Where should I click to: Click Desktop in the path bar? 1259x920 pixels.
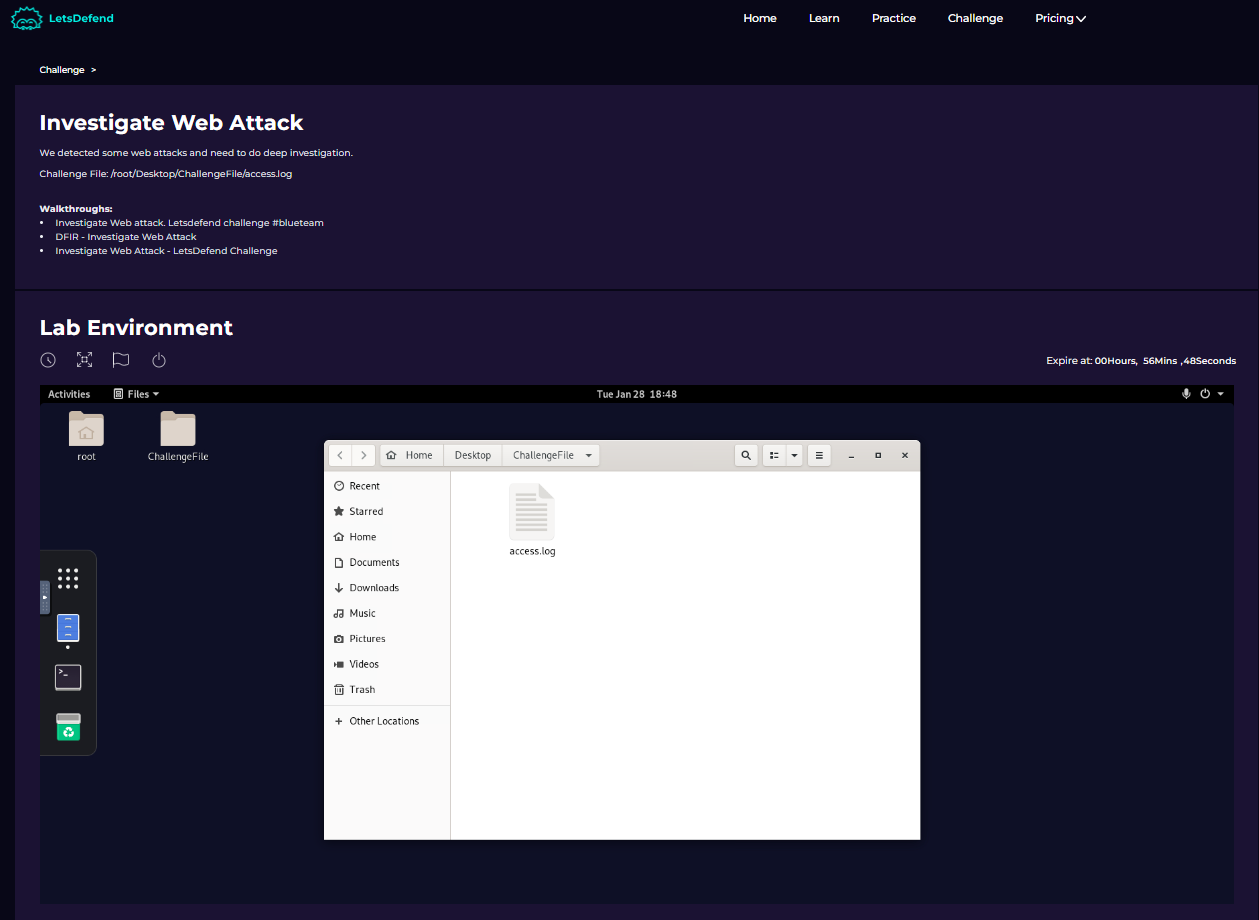click(x=473, y=455)
